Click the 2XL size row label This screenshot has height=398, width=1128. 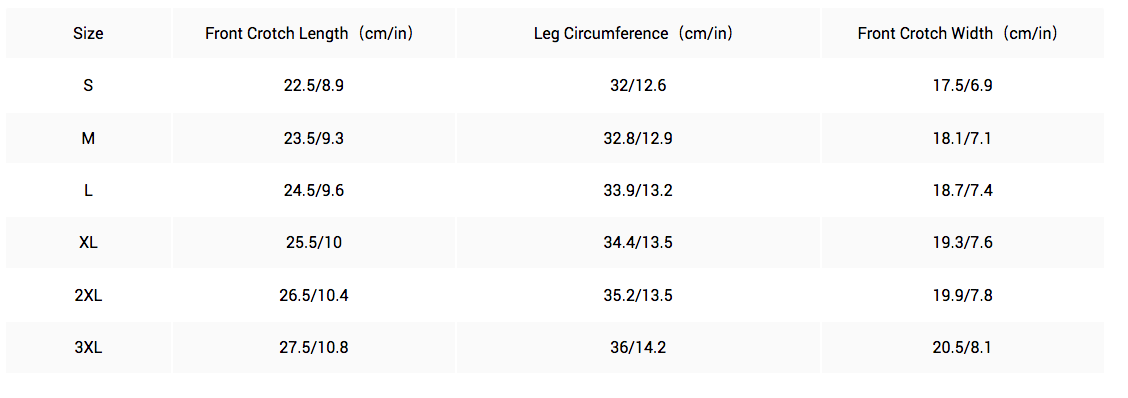pos(88,295)
